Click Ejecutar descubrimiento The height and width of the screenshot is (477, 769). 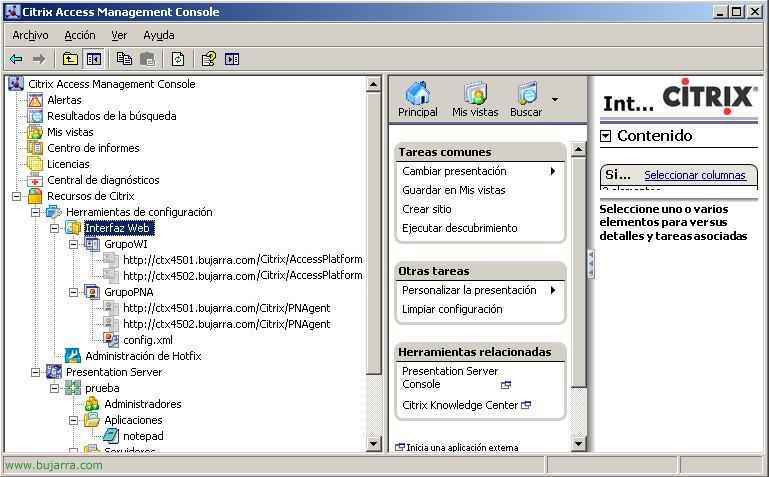coord(460,228)
